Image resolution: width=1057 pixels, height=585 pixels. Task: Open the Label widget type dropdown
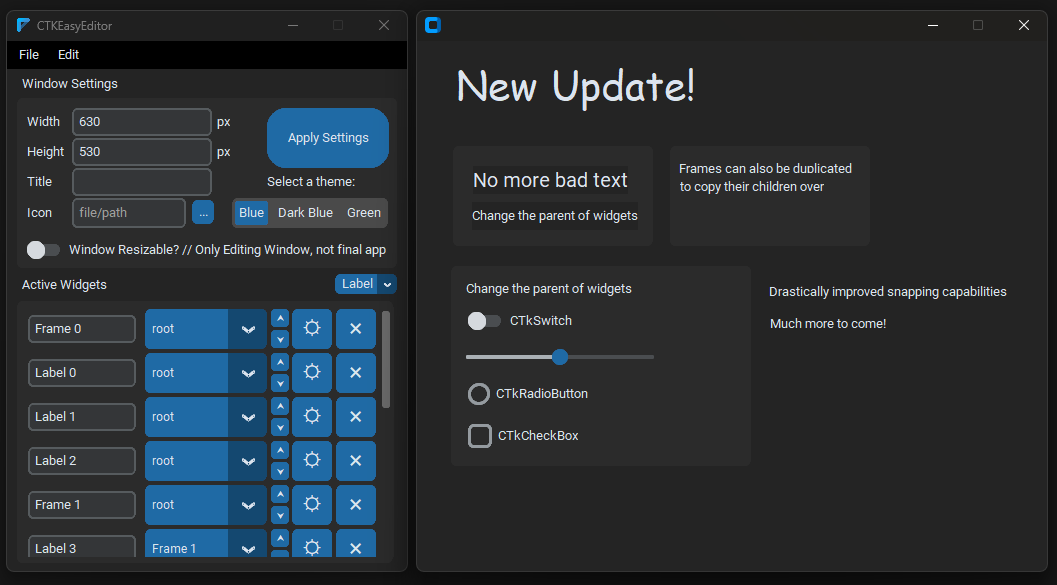tap(365, 284)
